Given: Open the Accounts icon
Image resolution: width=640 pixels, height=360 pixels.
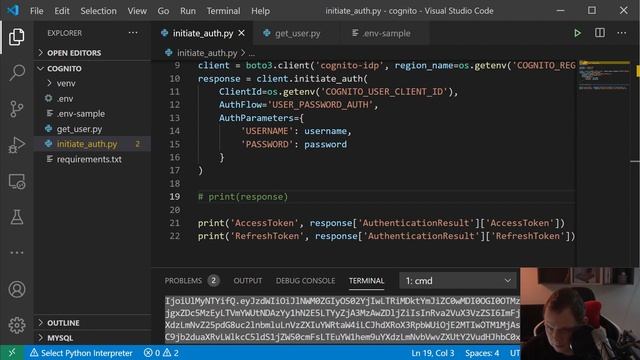Looking at the screenshot, I should (x=16, y=289).
